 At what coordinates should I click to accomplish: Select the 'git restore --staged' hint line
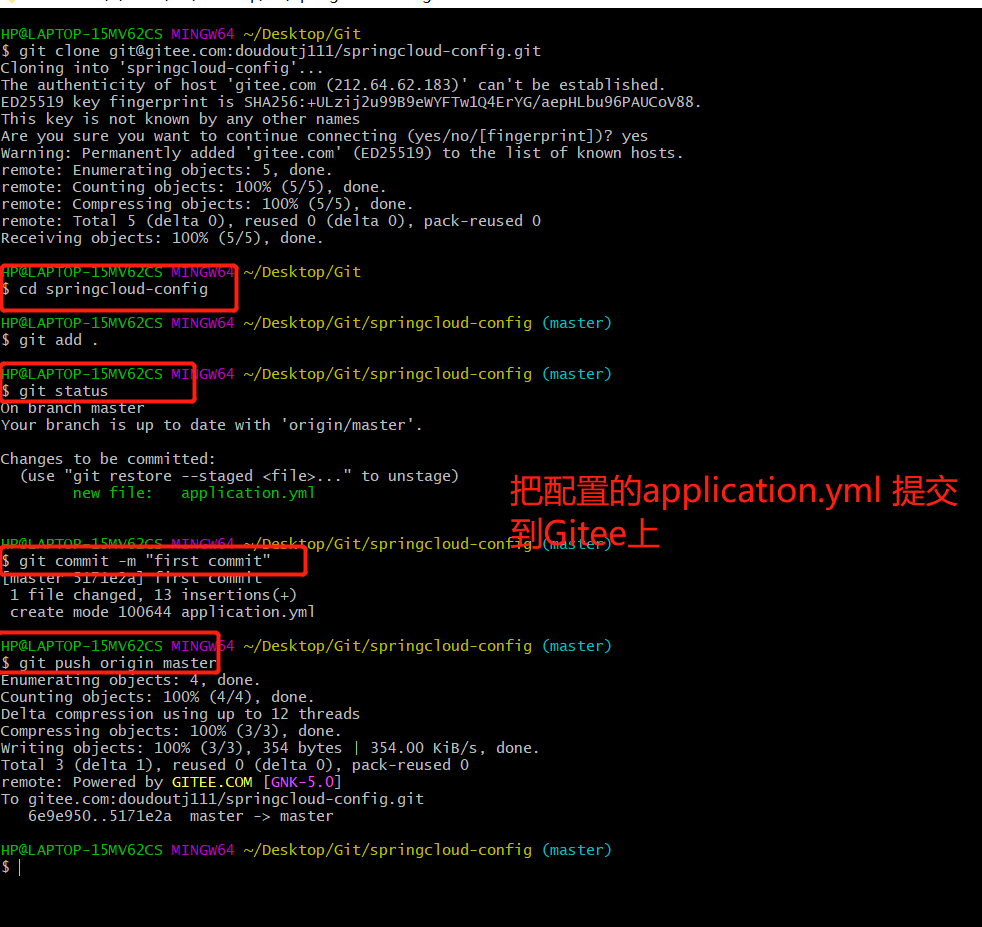point(239,476)
